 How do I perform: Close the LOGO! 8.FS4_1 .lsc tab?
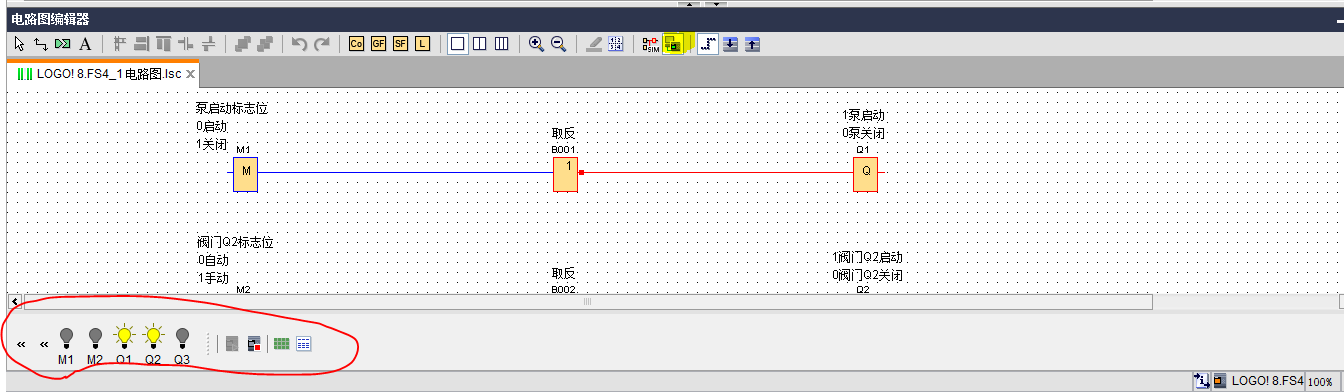[x=190, y=74]
